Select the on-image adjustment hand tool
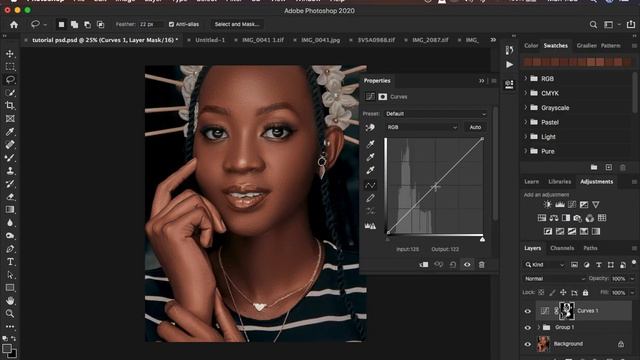This screenshot has width=640, height=360. [370, 128]
